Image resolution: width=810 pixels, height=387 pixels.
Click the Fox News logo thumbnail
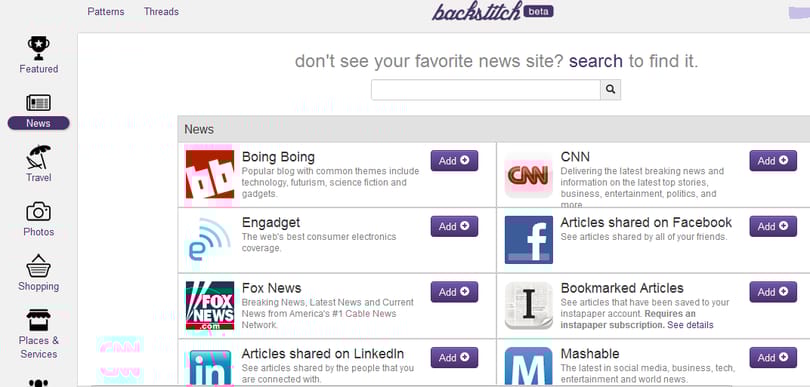click(210, 305)
